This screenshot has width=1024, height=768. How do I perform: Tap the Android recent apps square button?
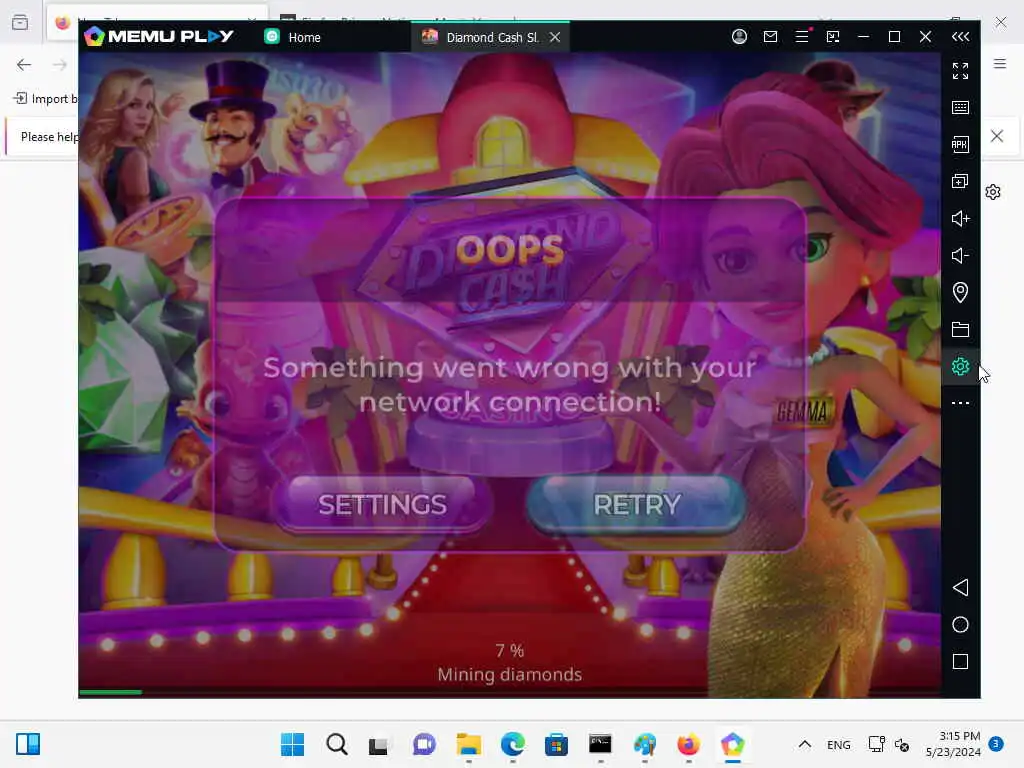[960, 662]
